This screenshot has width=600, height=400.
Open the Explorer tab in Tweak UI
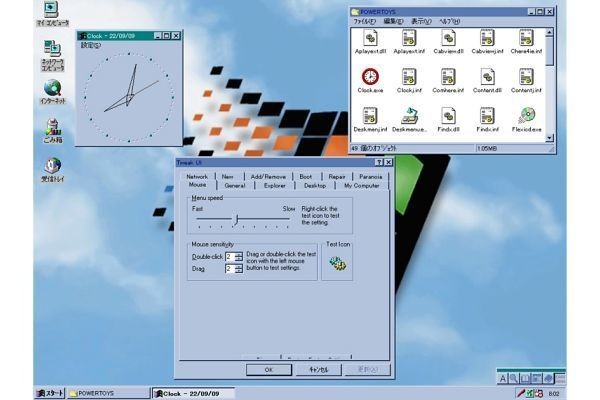(x=275, y=186)
